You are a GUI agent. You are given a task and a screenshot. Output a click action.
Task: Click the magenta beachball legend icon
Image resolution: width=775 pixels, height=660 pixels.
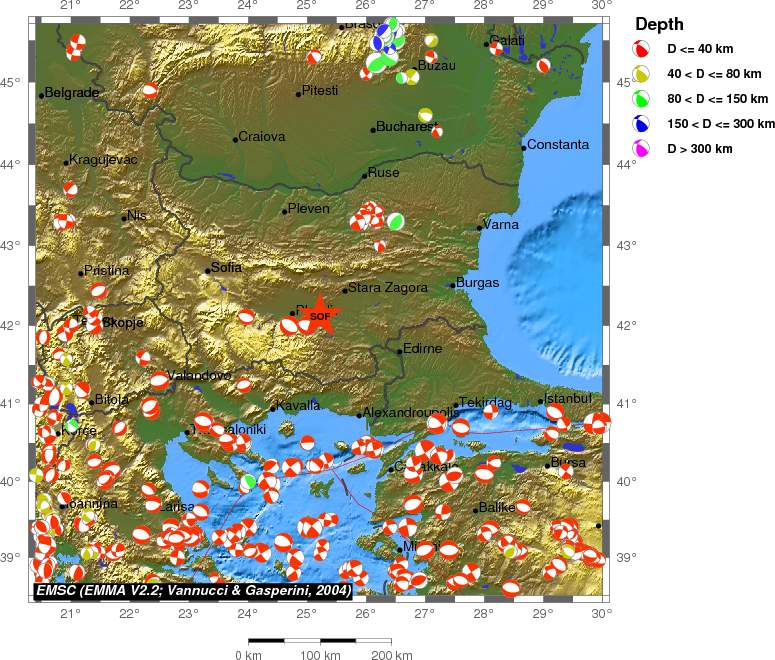tap(641, 148)
